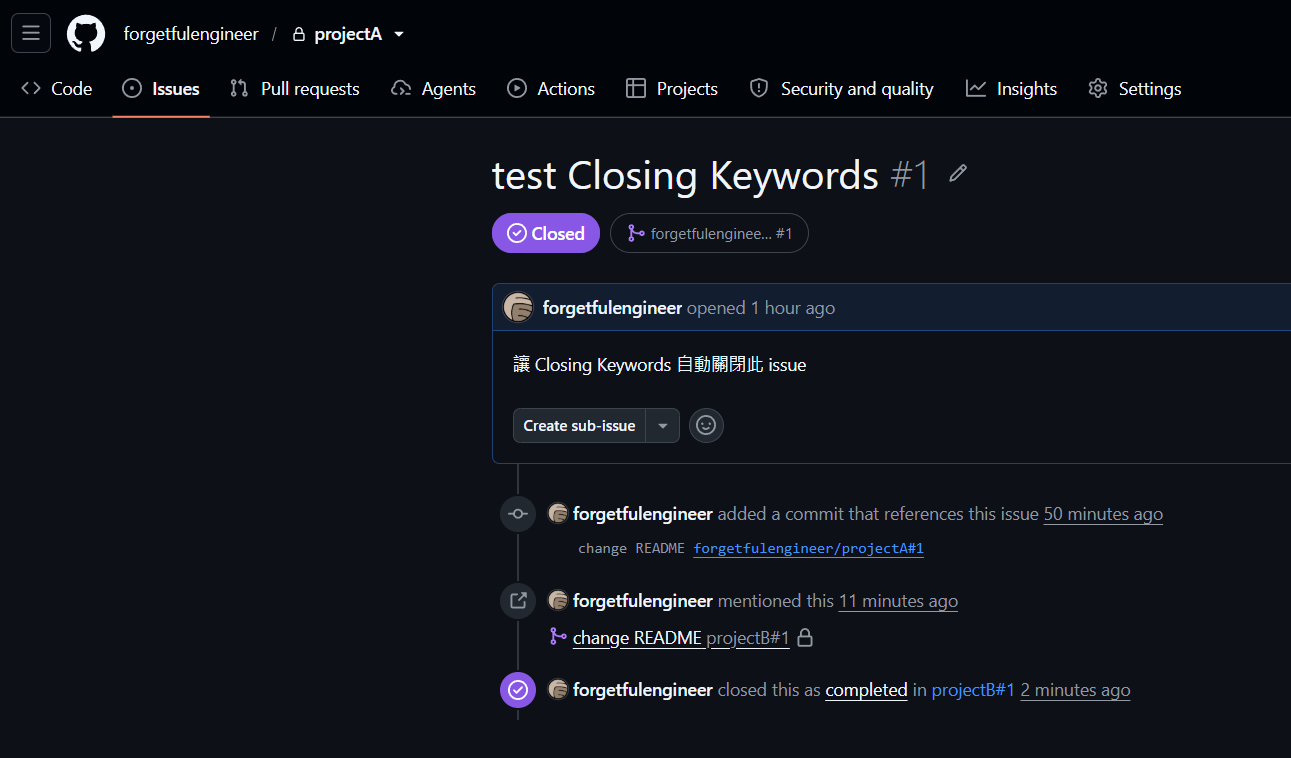The height and width of the screenshot is (758, 1291).
Task: Click the completed link in closing event
Action: pyautogui.click(x=866, y=690)
